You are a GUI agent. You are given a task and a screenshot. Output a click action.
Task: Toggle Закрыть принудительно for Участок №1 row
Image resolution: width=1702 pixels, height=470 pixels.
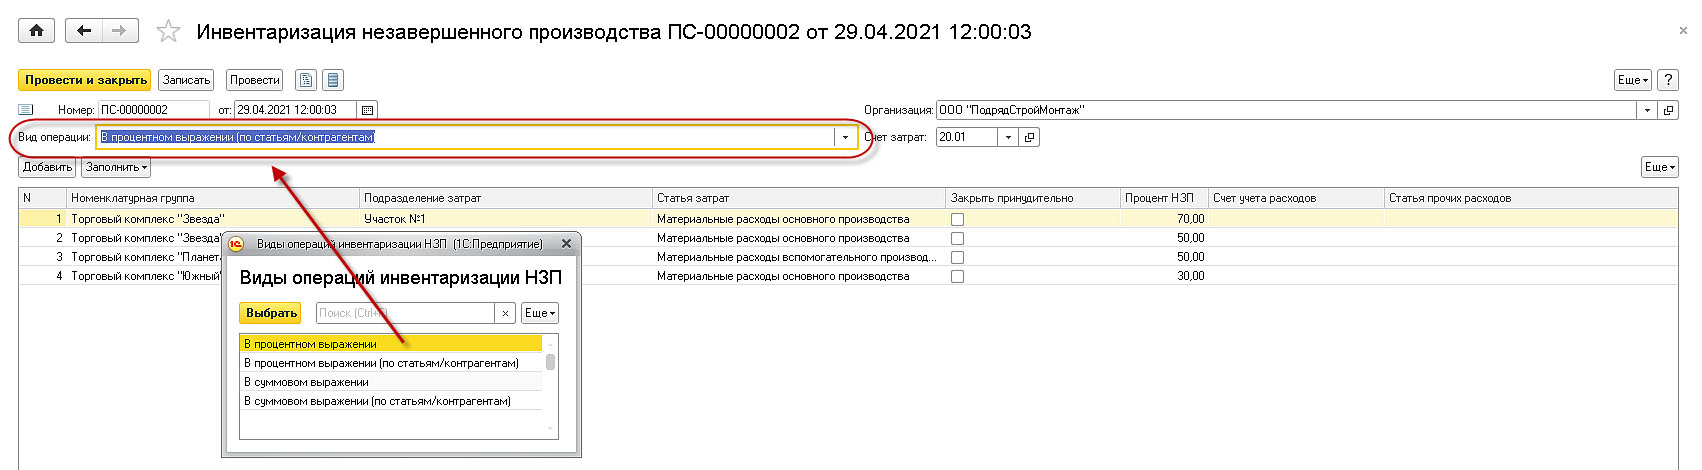point(957,219)
